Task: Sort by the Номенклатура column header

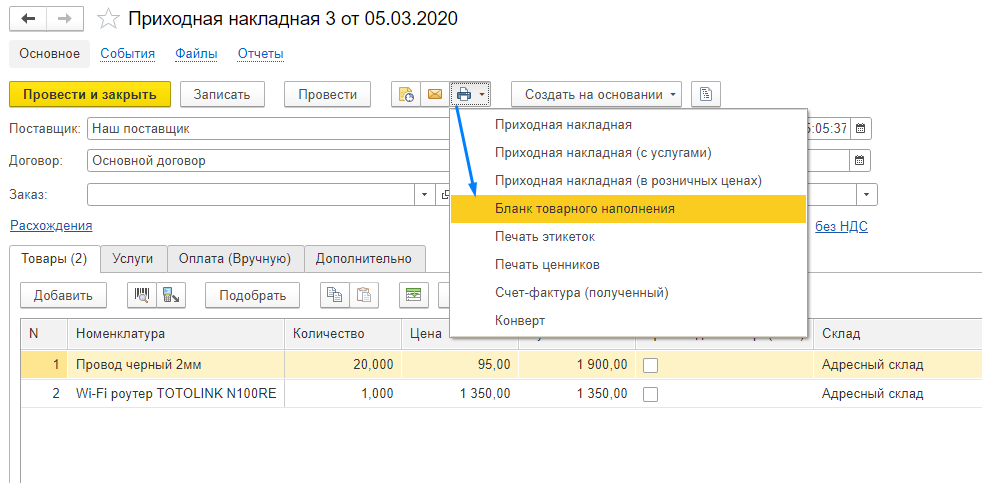Action: pyautogui.click(x=175, y=333)
